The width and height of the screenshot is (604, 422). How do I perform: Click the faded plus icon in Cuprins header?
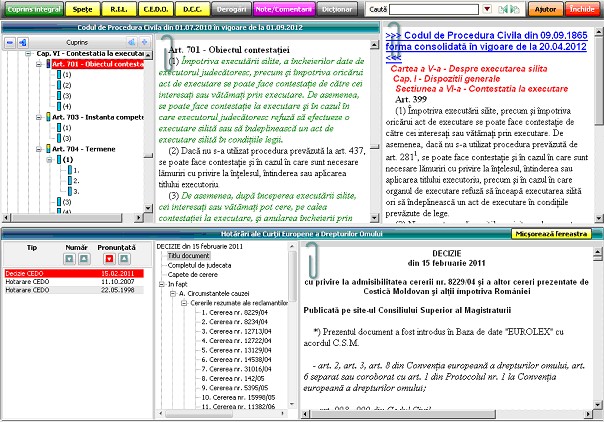point(144,42)
